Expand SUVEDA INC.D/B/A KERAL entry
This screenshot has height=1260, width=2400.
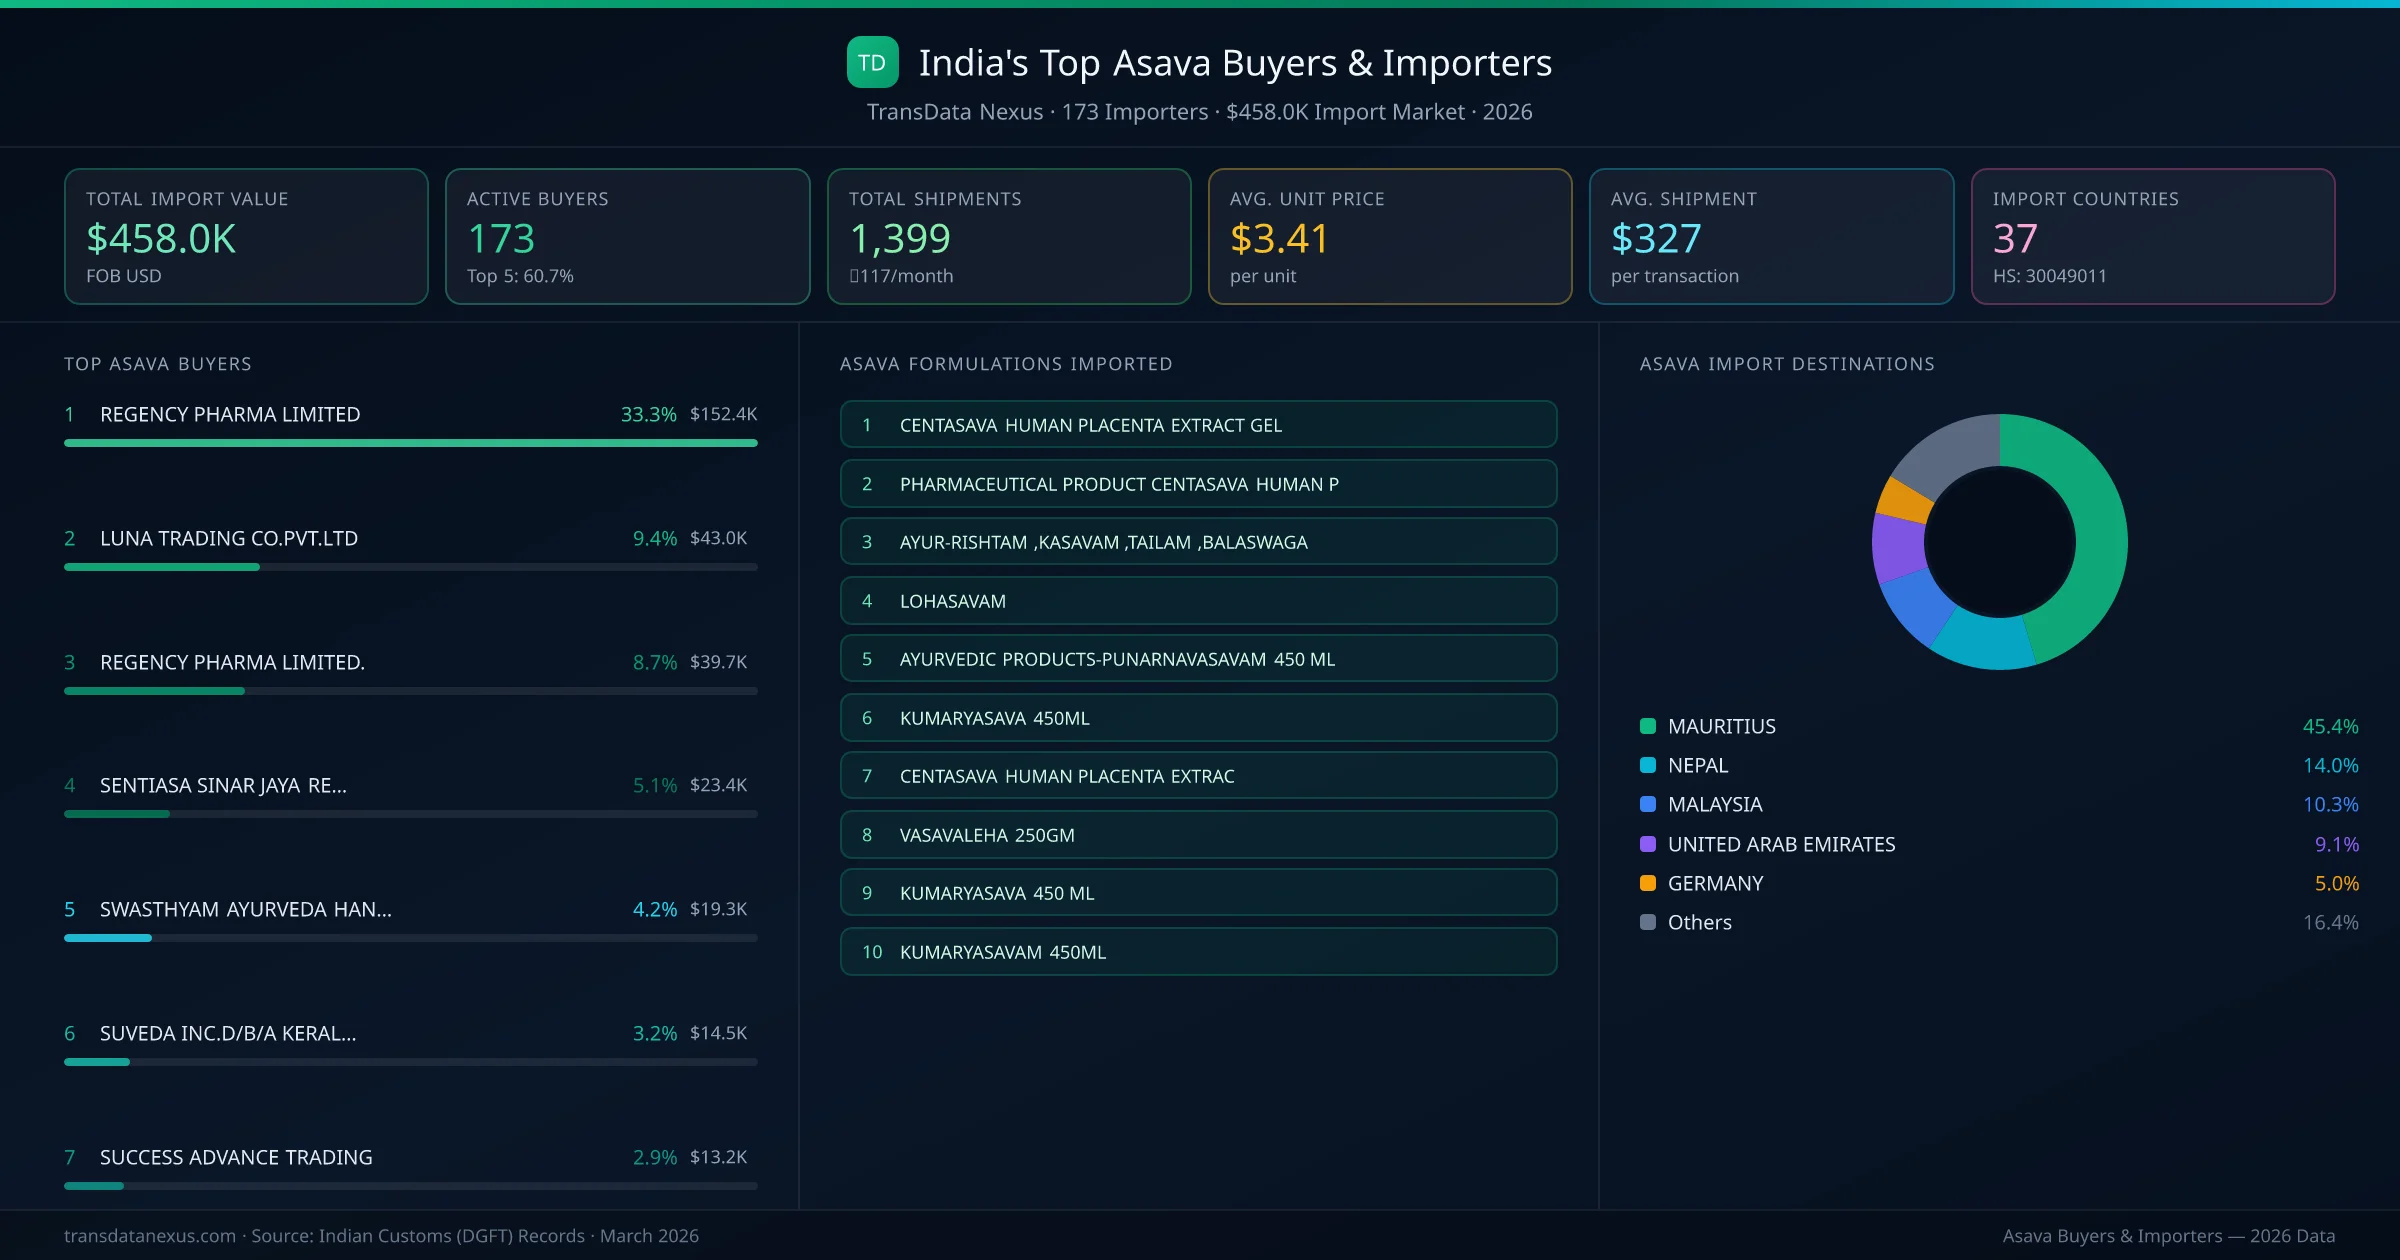[x=228, y=1033]
